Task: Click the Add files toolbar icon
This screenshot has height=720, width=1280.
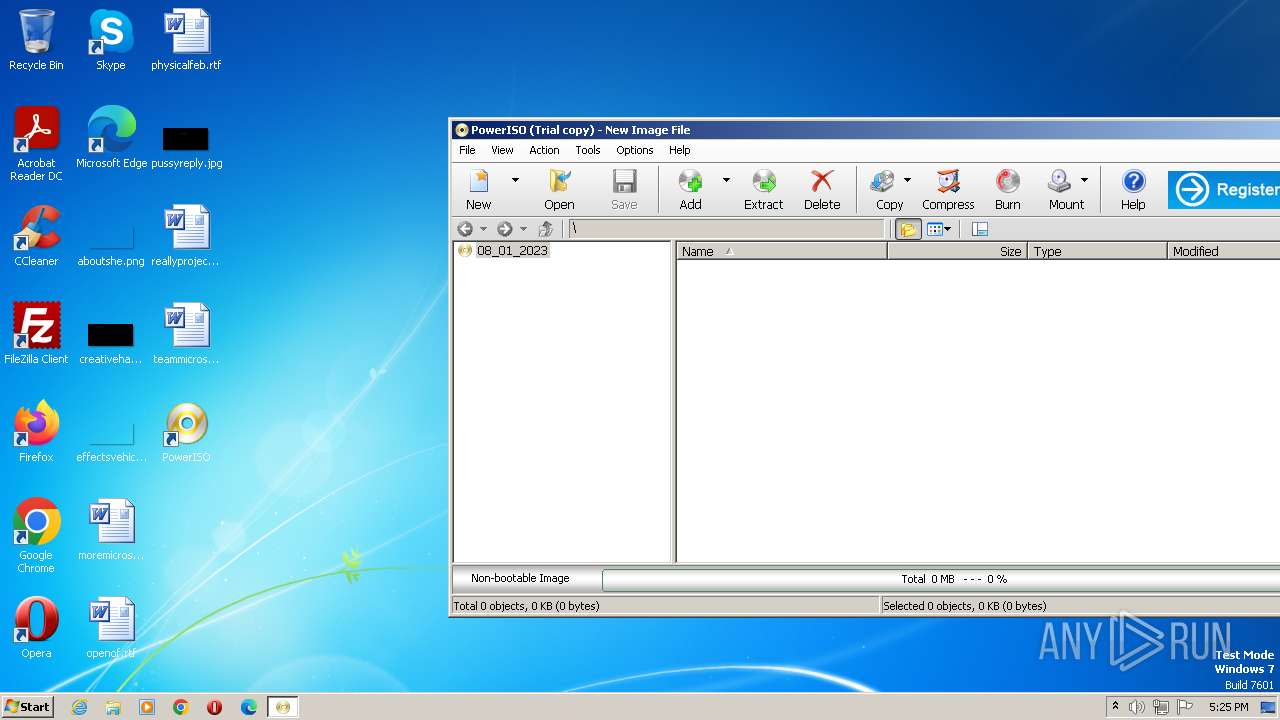Action: click(691, 189)
